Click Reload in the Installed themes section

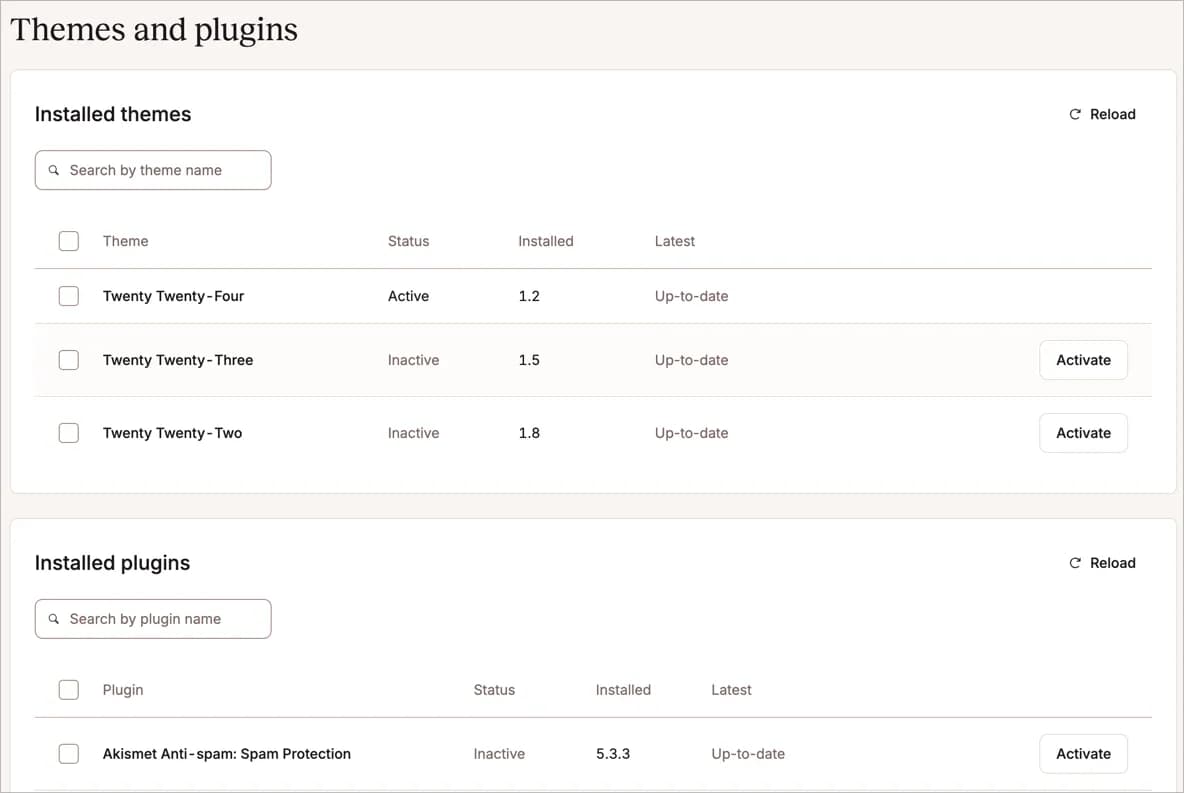pyautogui.click(x=1110, y=113)
